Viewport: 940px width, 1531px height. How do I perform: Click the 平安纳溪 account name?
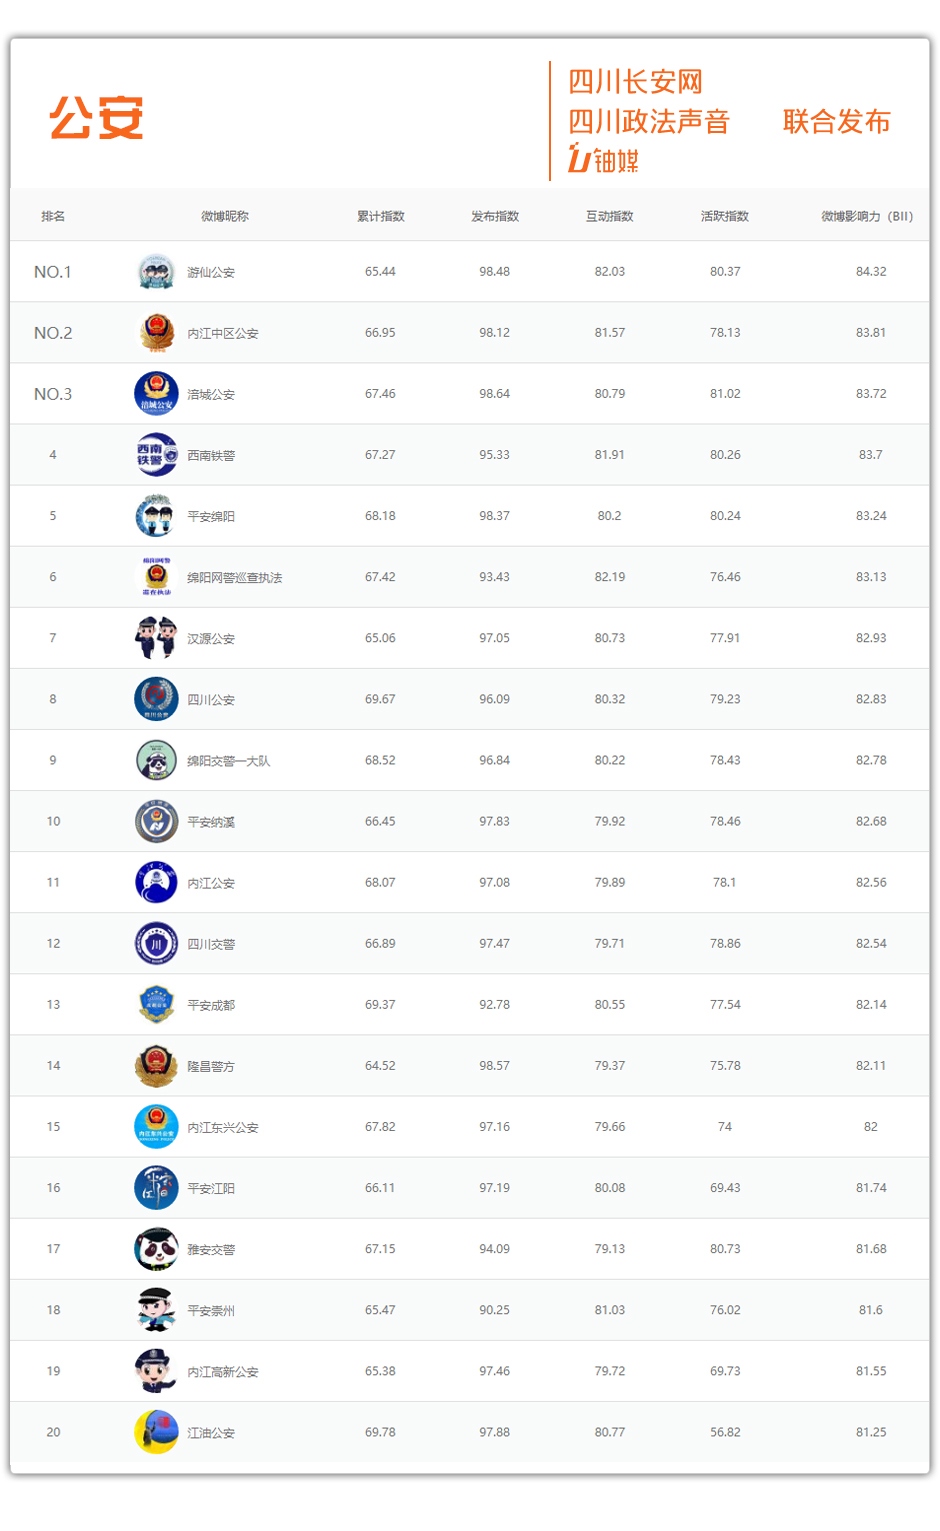click(x=211, y=822)
